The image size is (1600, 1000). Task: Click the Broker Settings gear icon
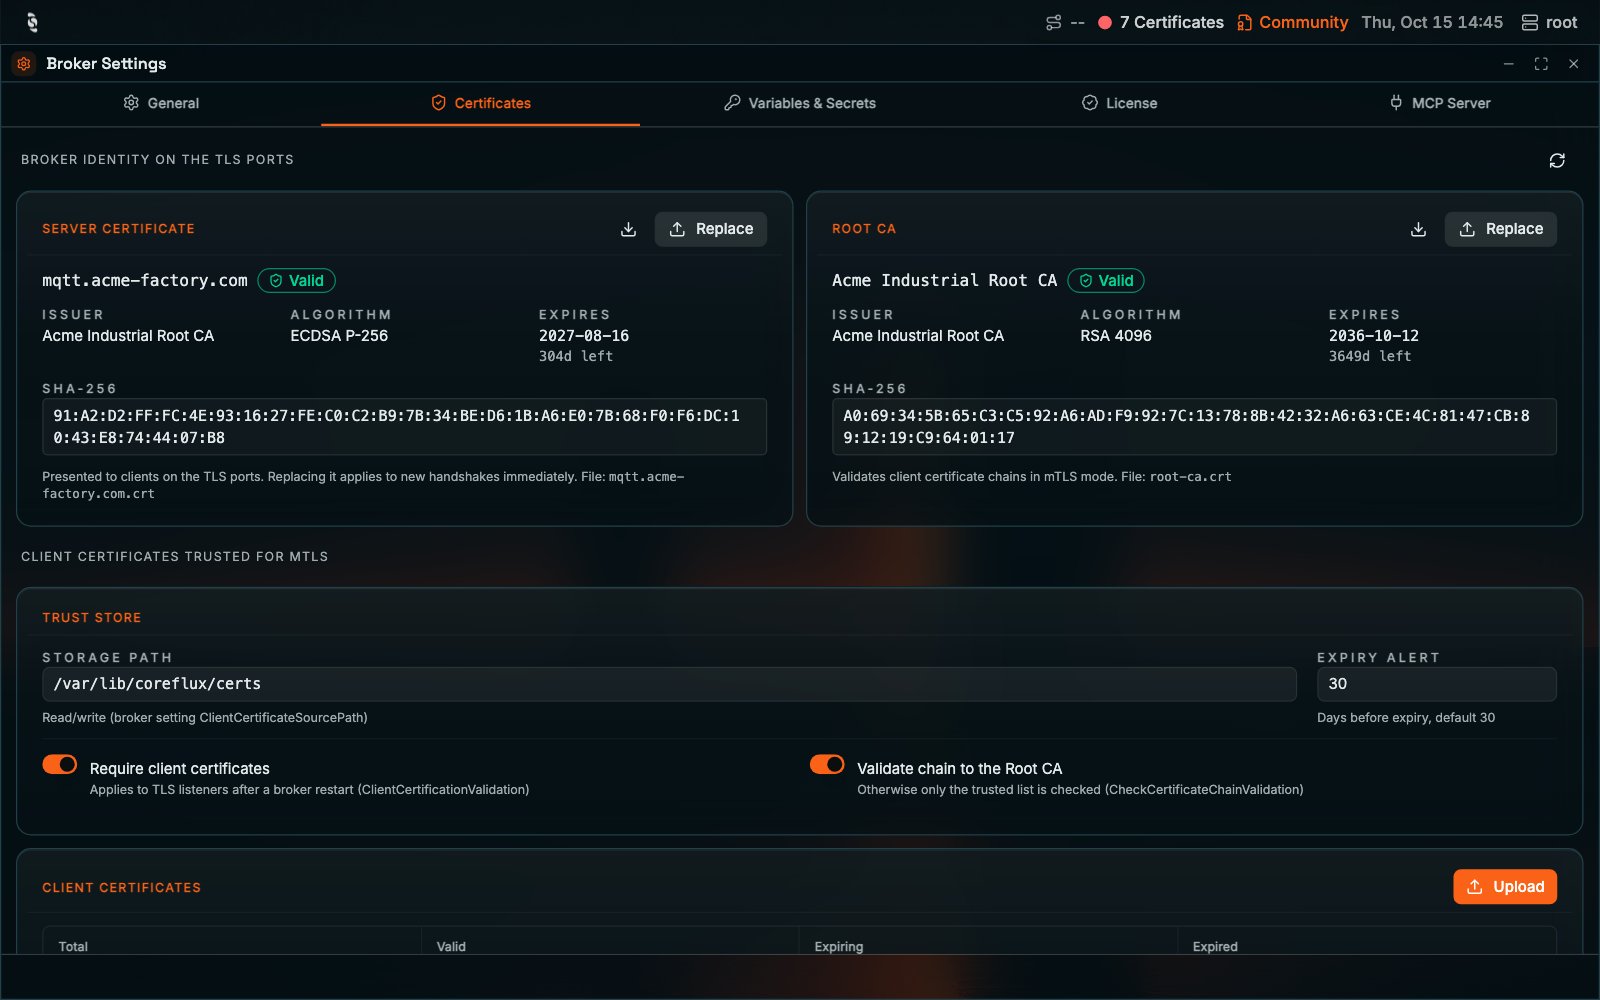(x=24, y=63)
